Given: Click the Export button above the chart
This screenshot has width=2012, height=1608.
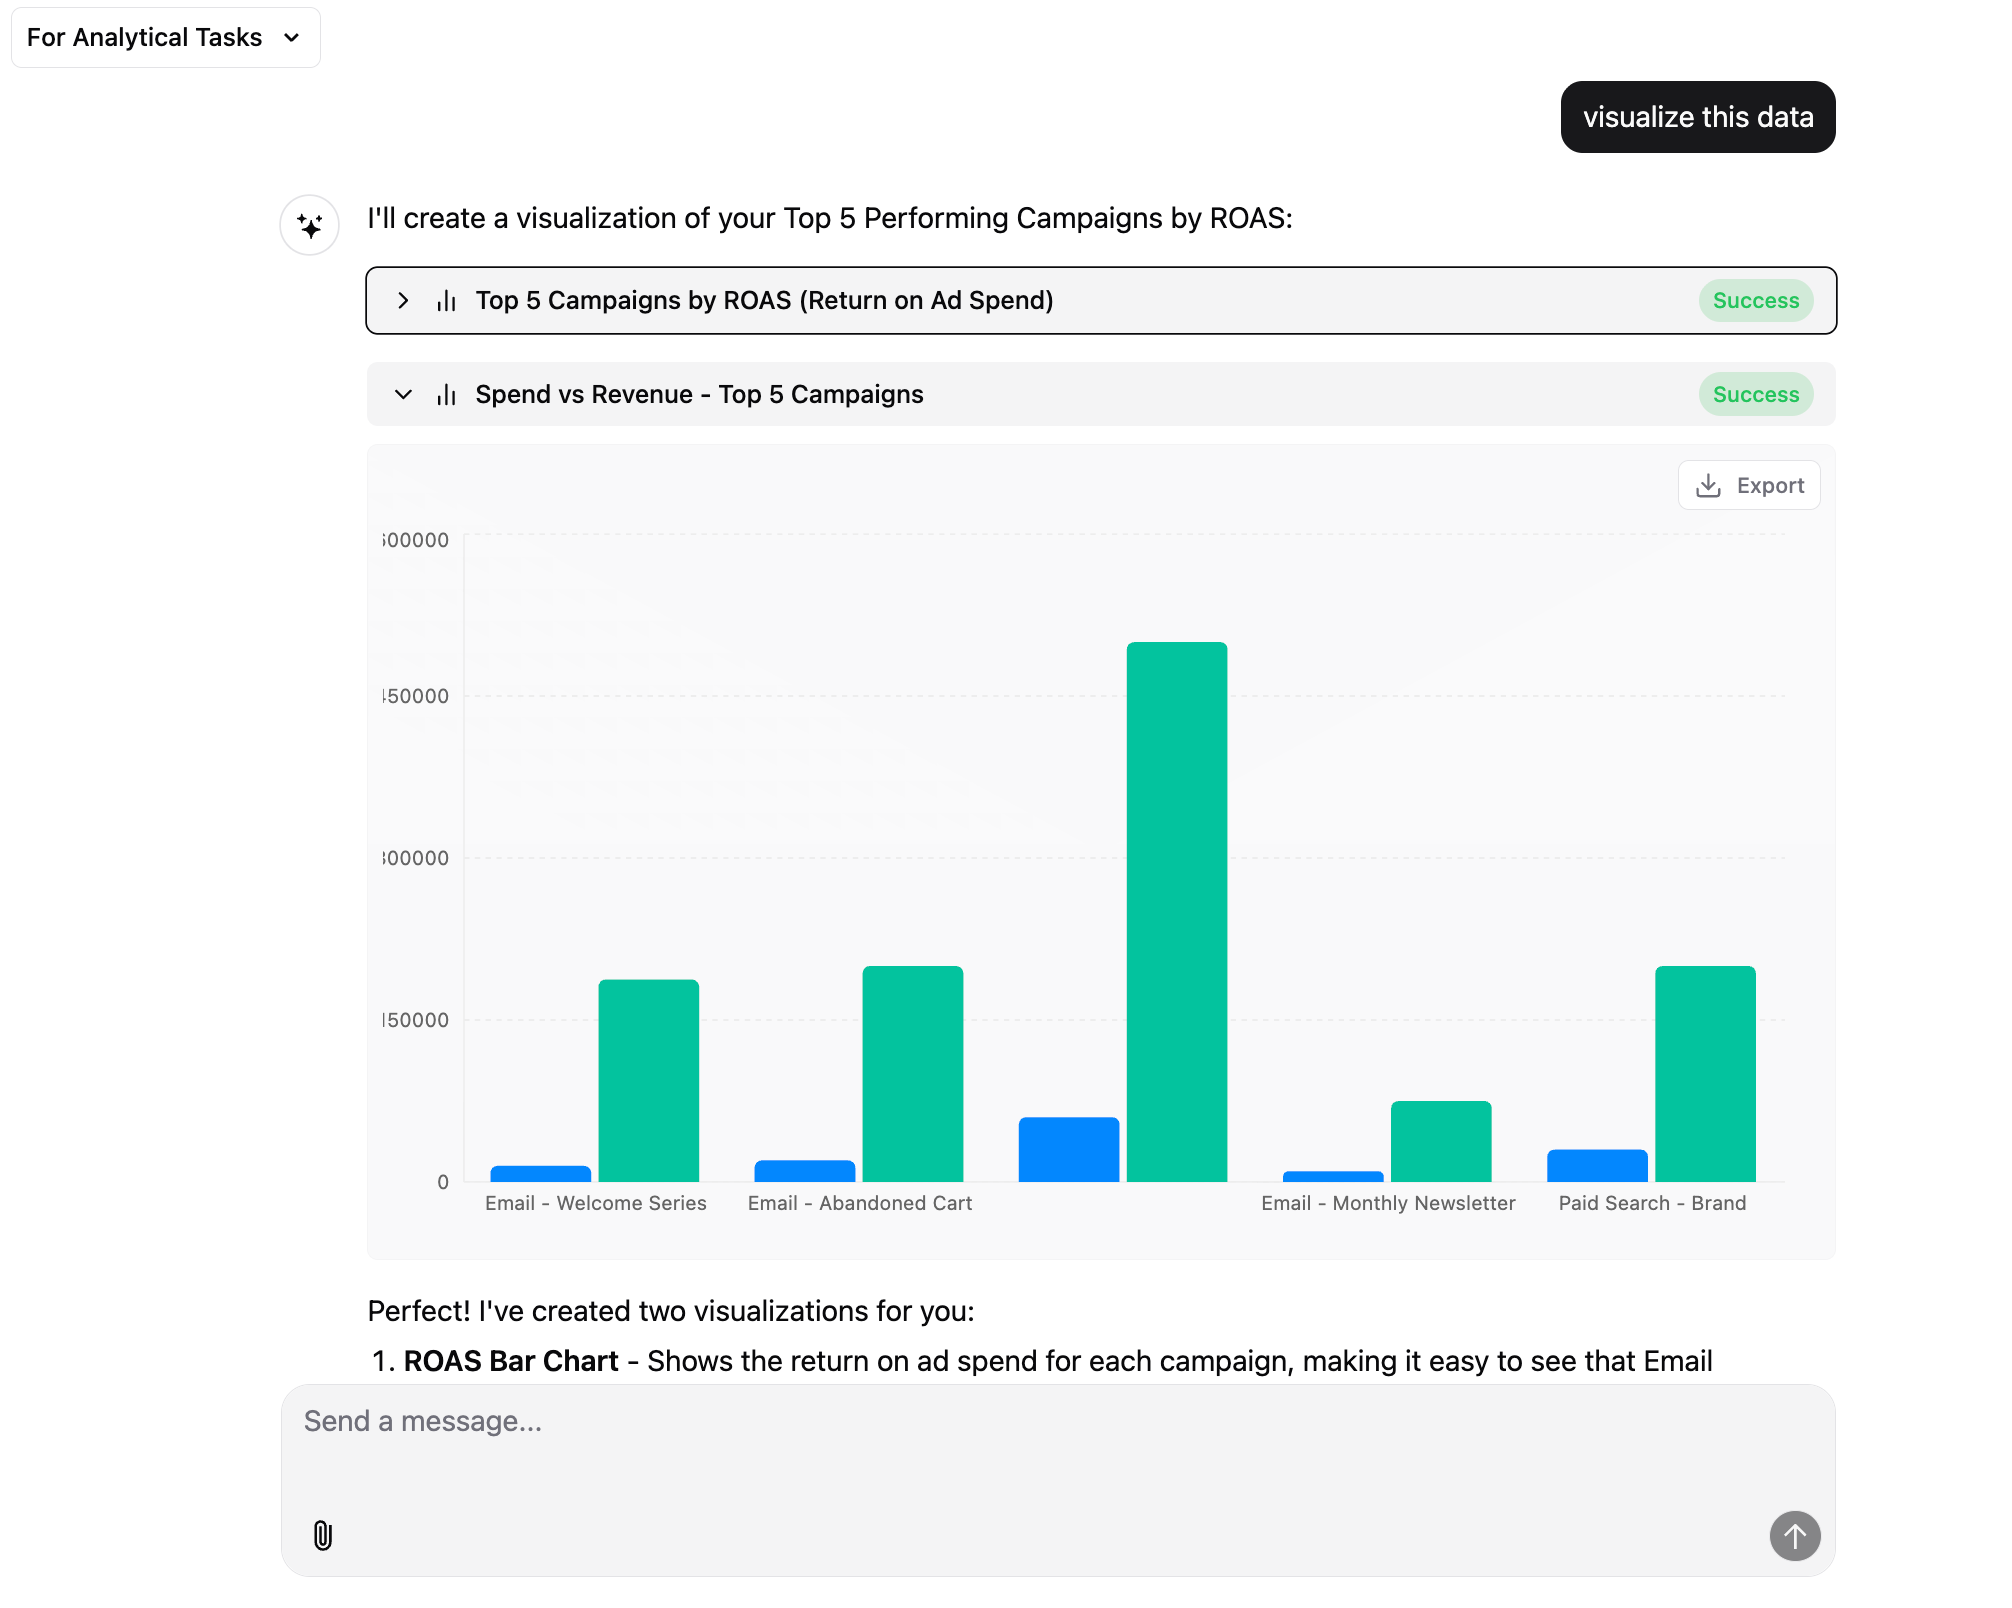Looking at the screenshot, I should (x=1749, y=484).
